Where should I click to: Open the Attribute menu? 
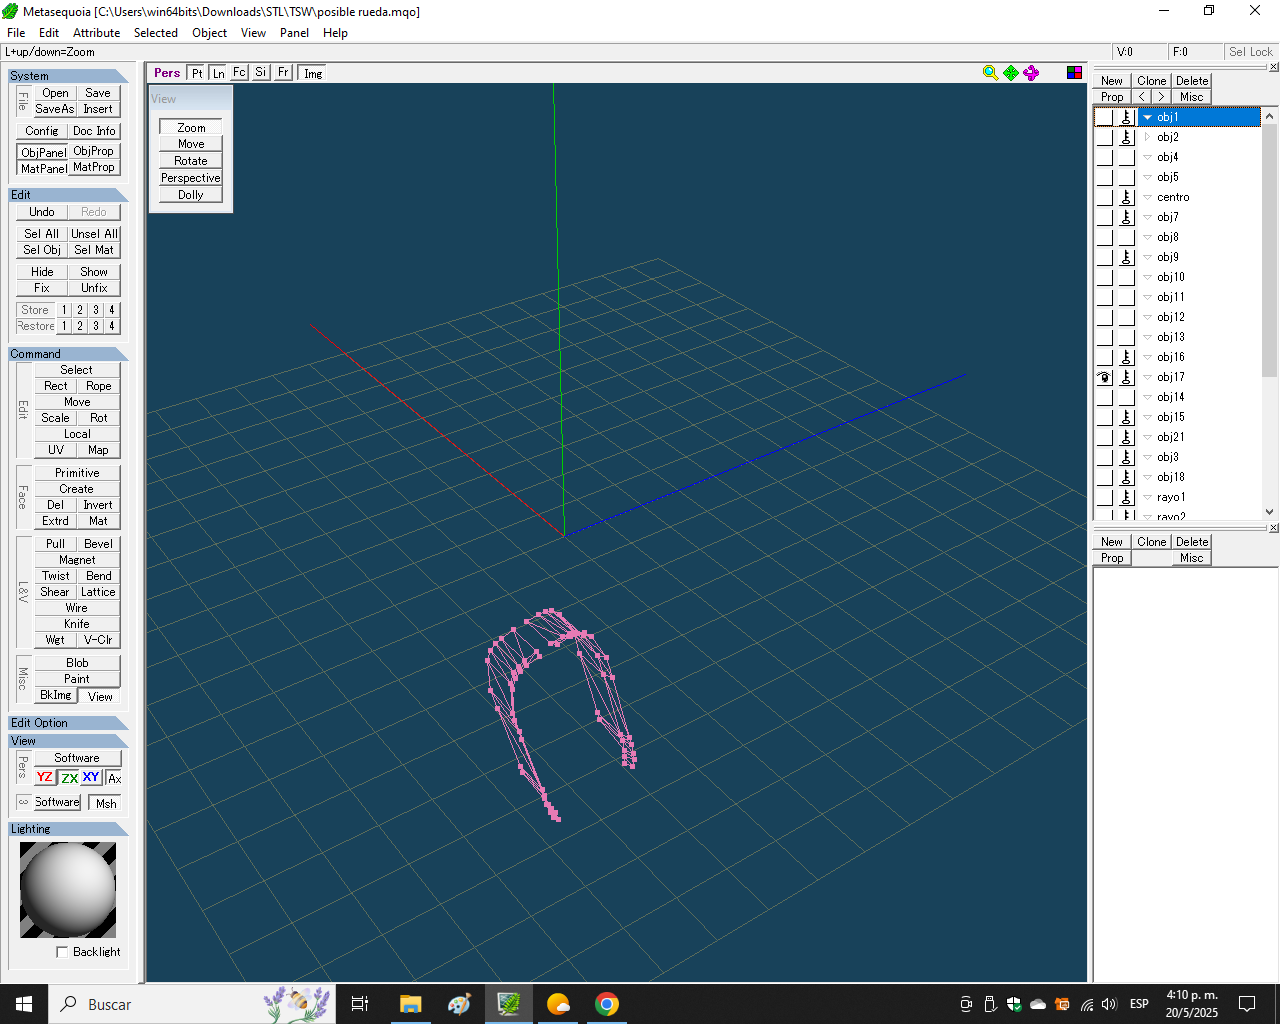click(96, 33)
